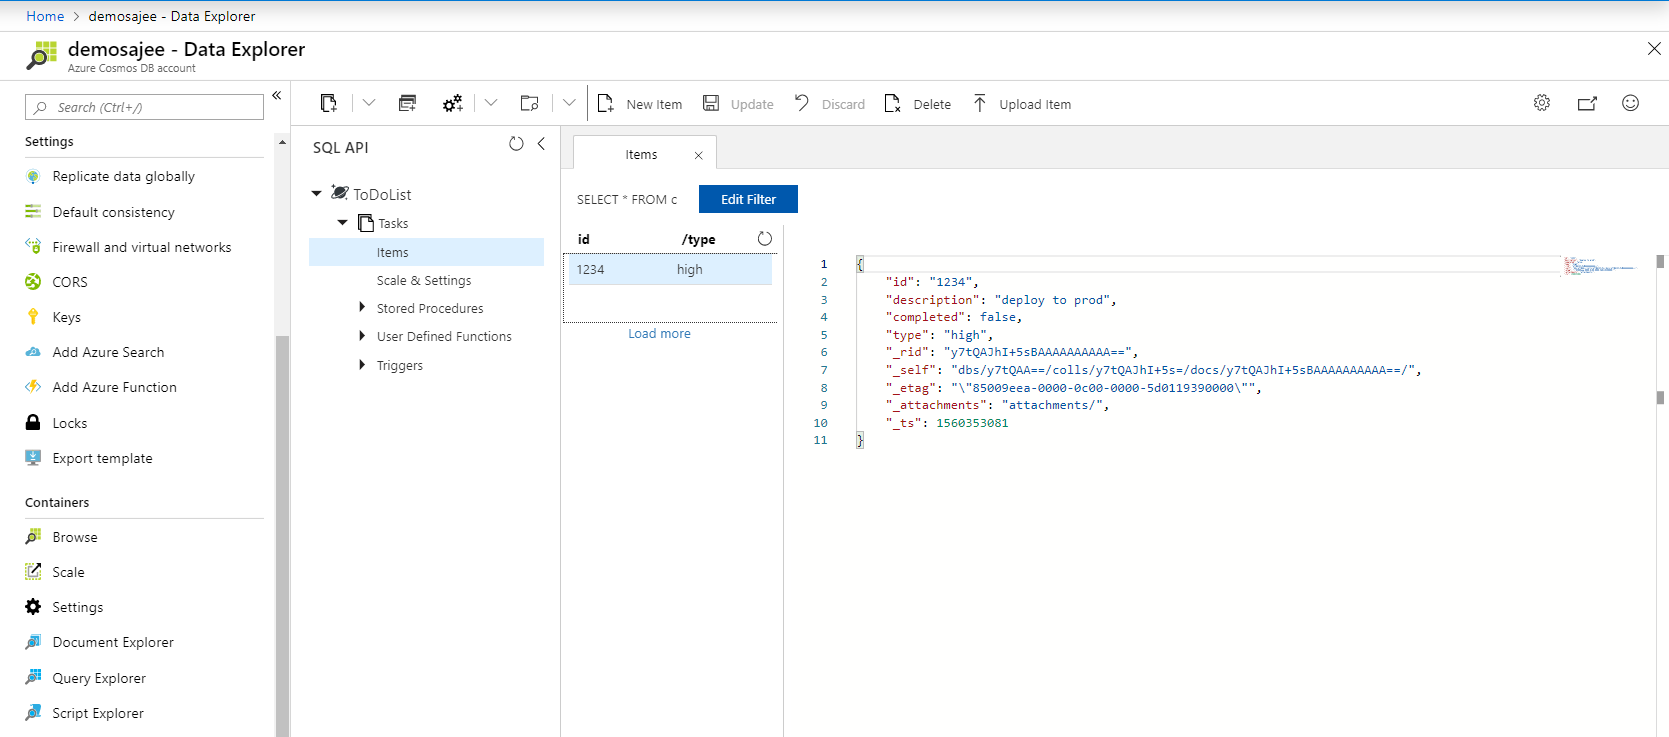Click the "high" type cell
The image size is (1669, 737).
tap(690, 270)
